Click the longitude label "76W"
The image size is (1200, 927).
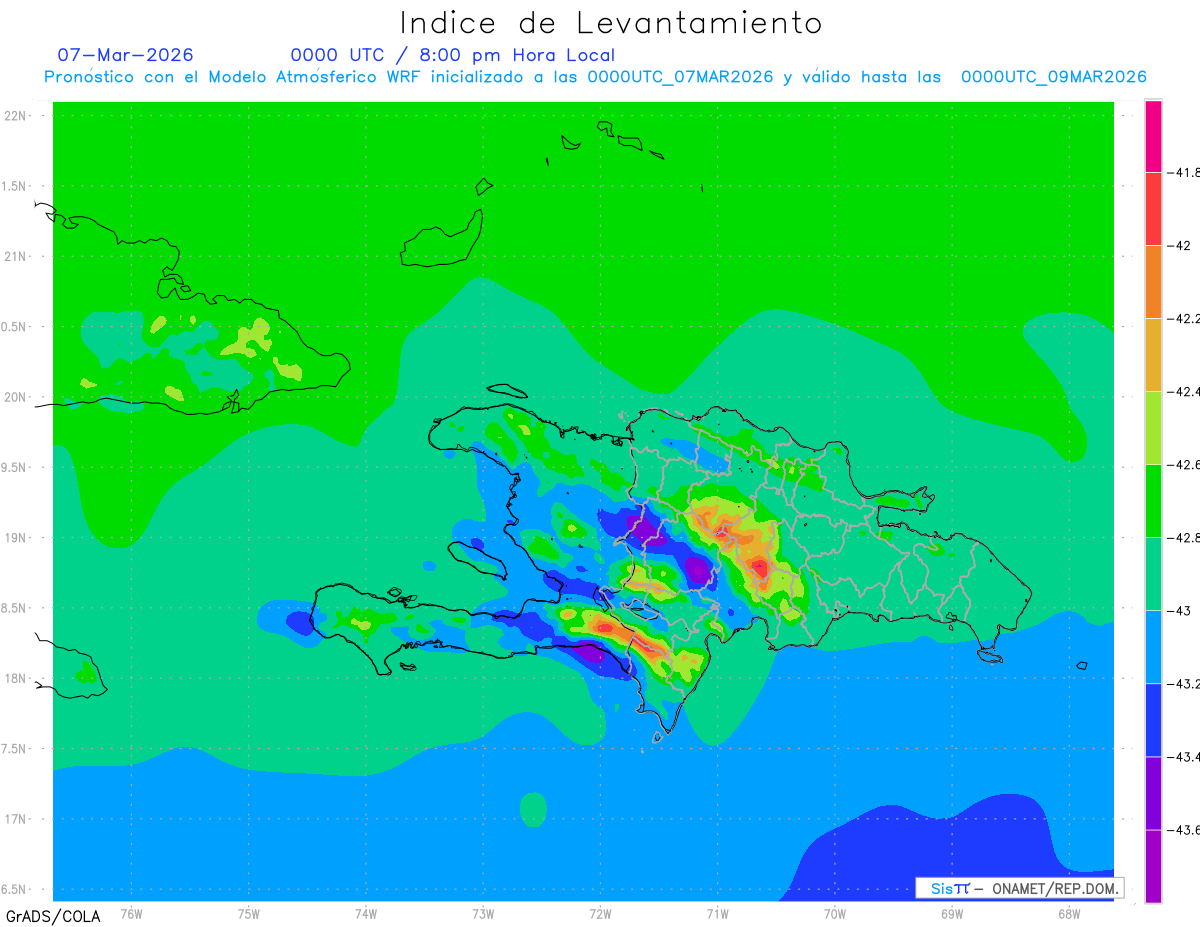131,914
